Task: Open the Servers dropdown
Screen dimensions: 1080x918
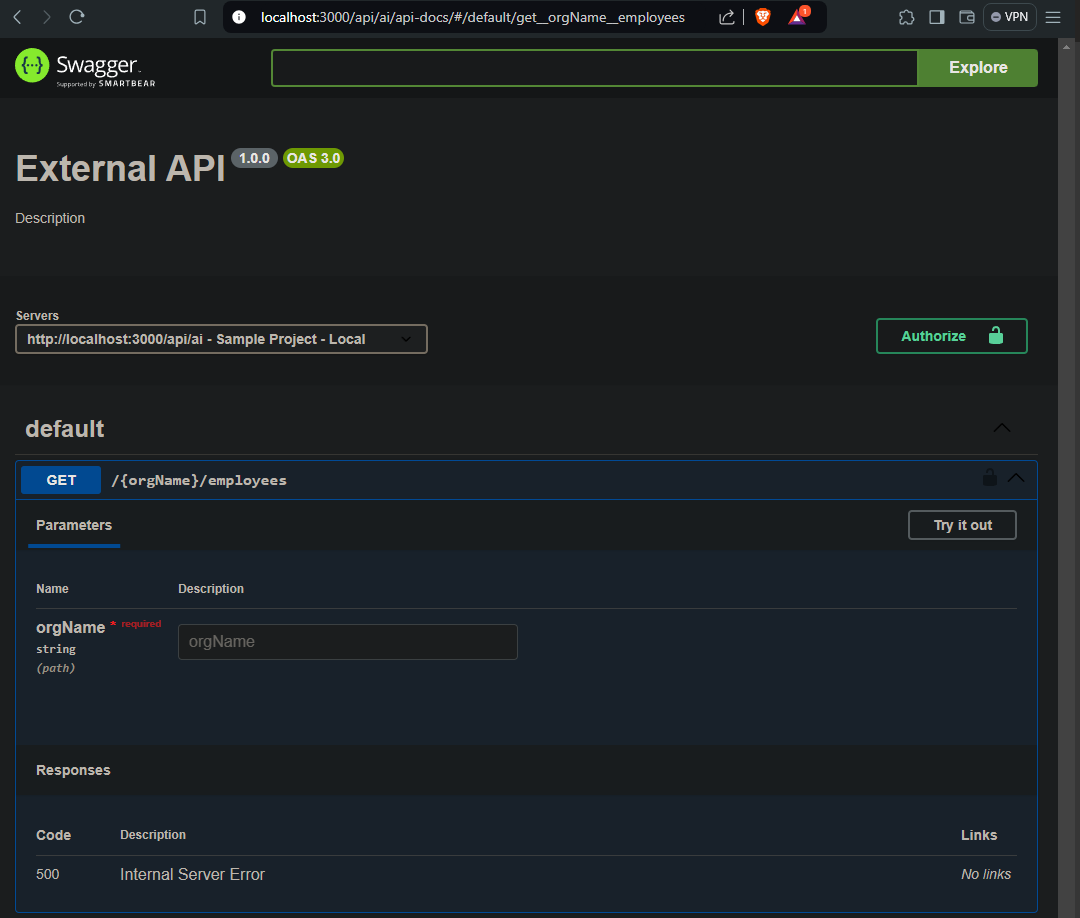Action: point(221,339)
